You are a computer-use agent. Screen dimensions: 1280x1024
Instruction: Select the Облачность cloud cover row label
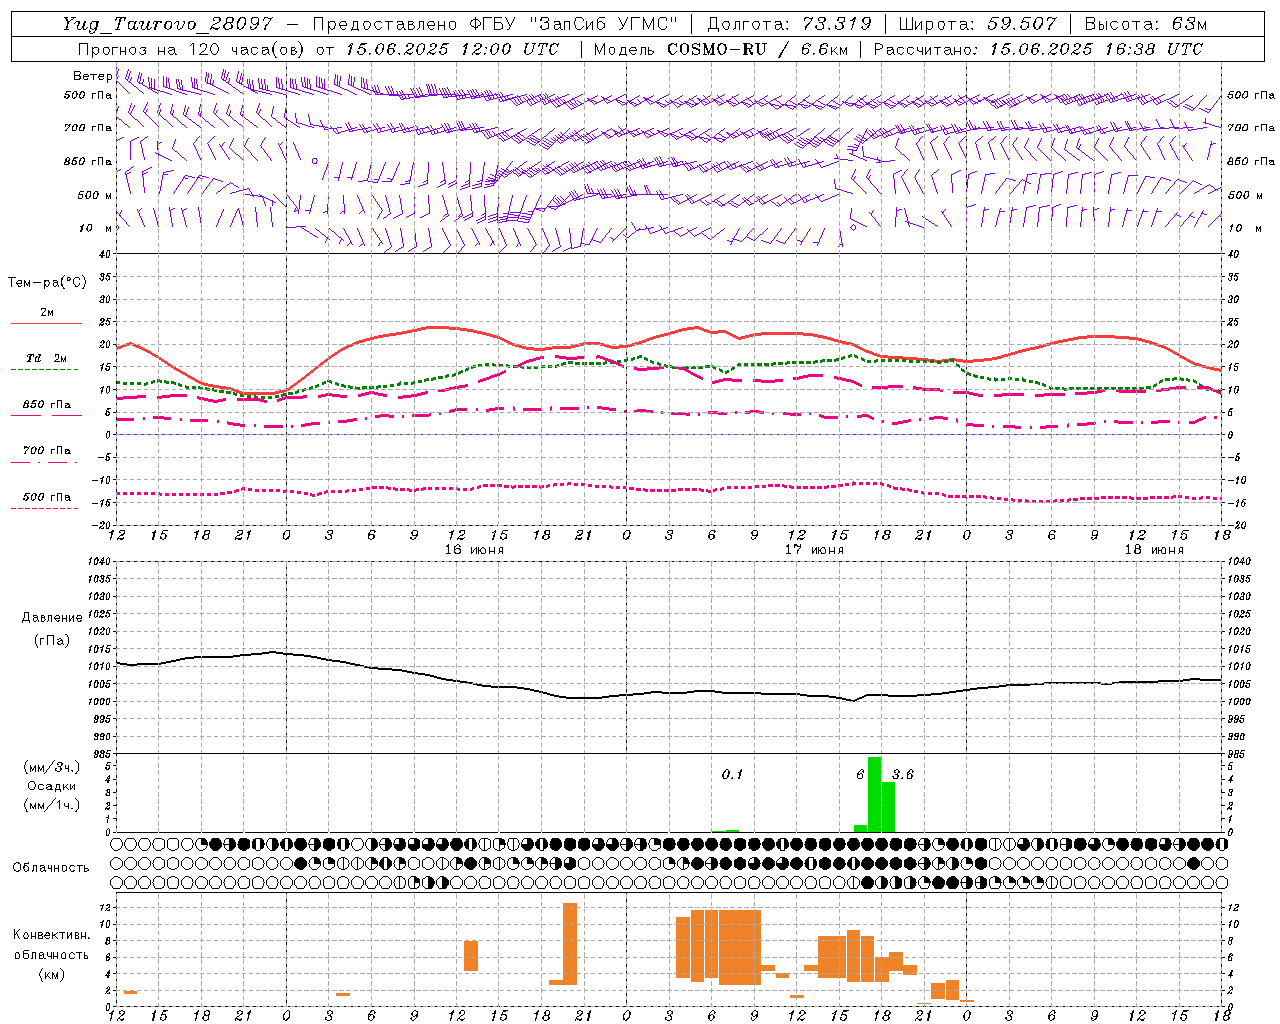(x=51, y=867)
